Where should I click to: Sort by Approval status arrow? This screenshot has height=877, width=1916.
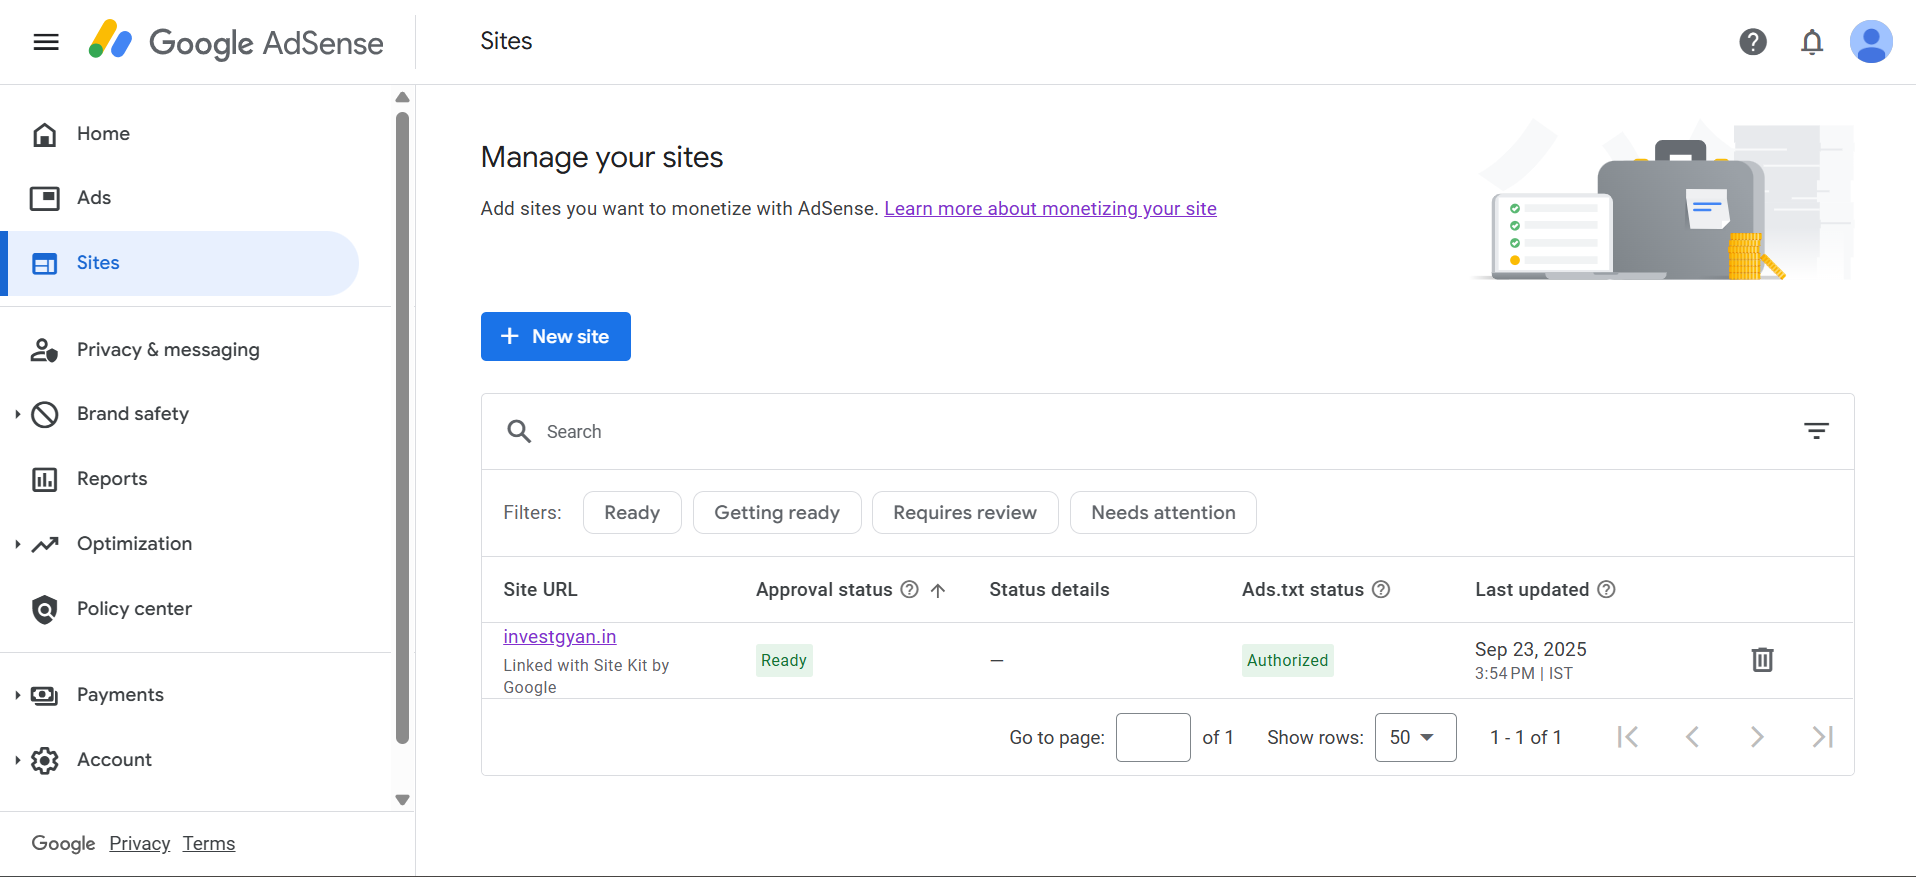point(938,590)
